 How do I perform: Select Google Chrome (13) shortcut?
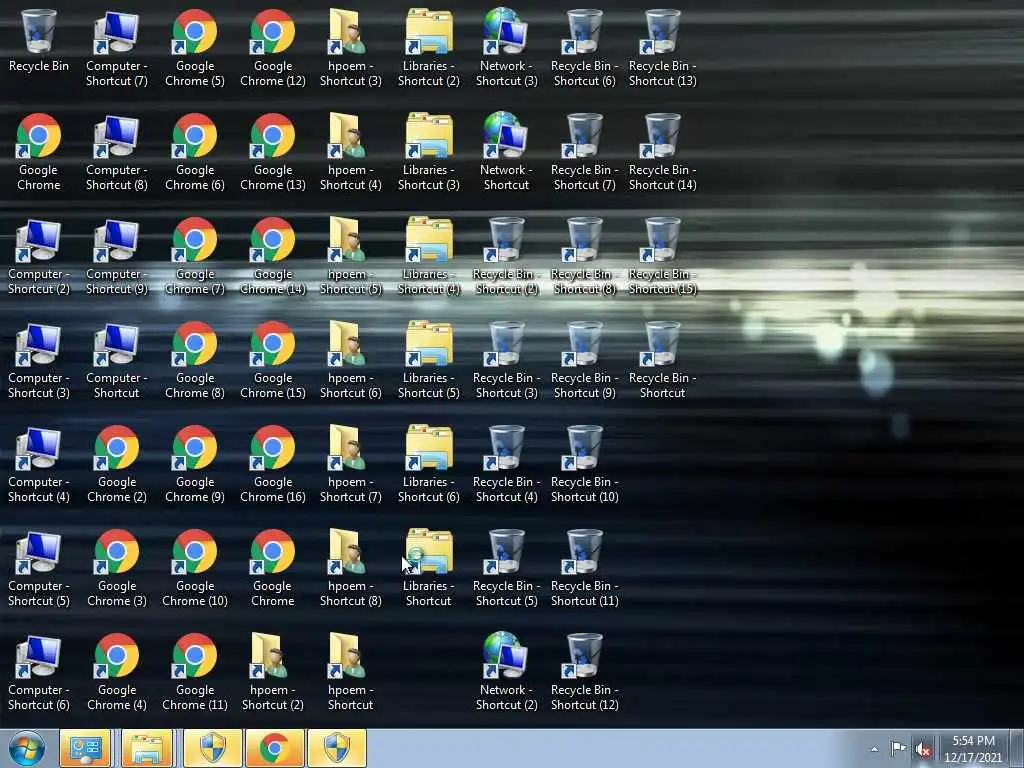click(x=272, y=152)
